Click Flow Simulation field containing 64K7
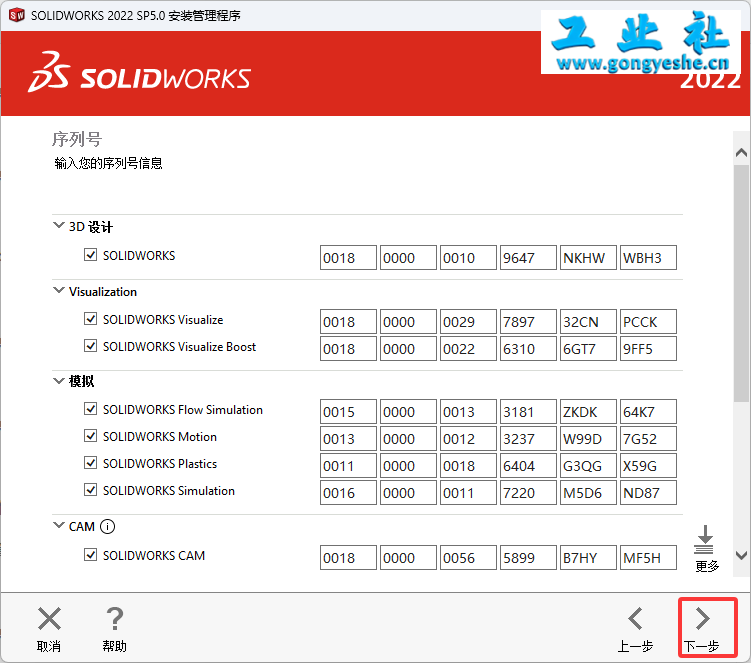This screenshot has height=663, width=751. pyautogui.click(x=648, y=412)
